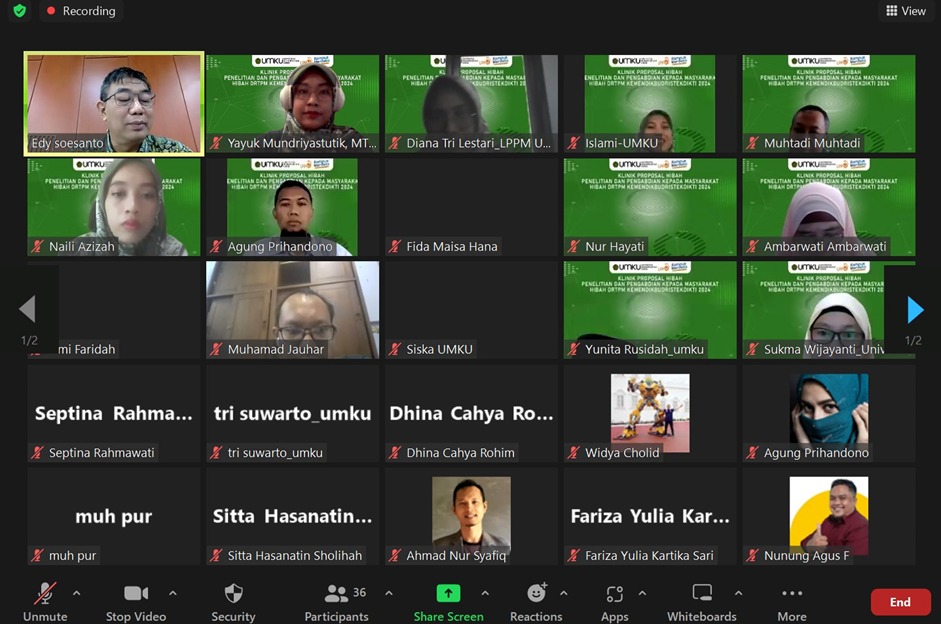Viewport: 941px width, 624px height.
Task: Open the Apps panel
Action: click(614, 601)
